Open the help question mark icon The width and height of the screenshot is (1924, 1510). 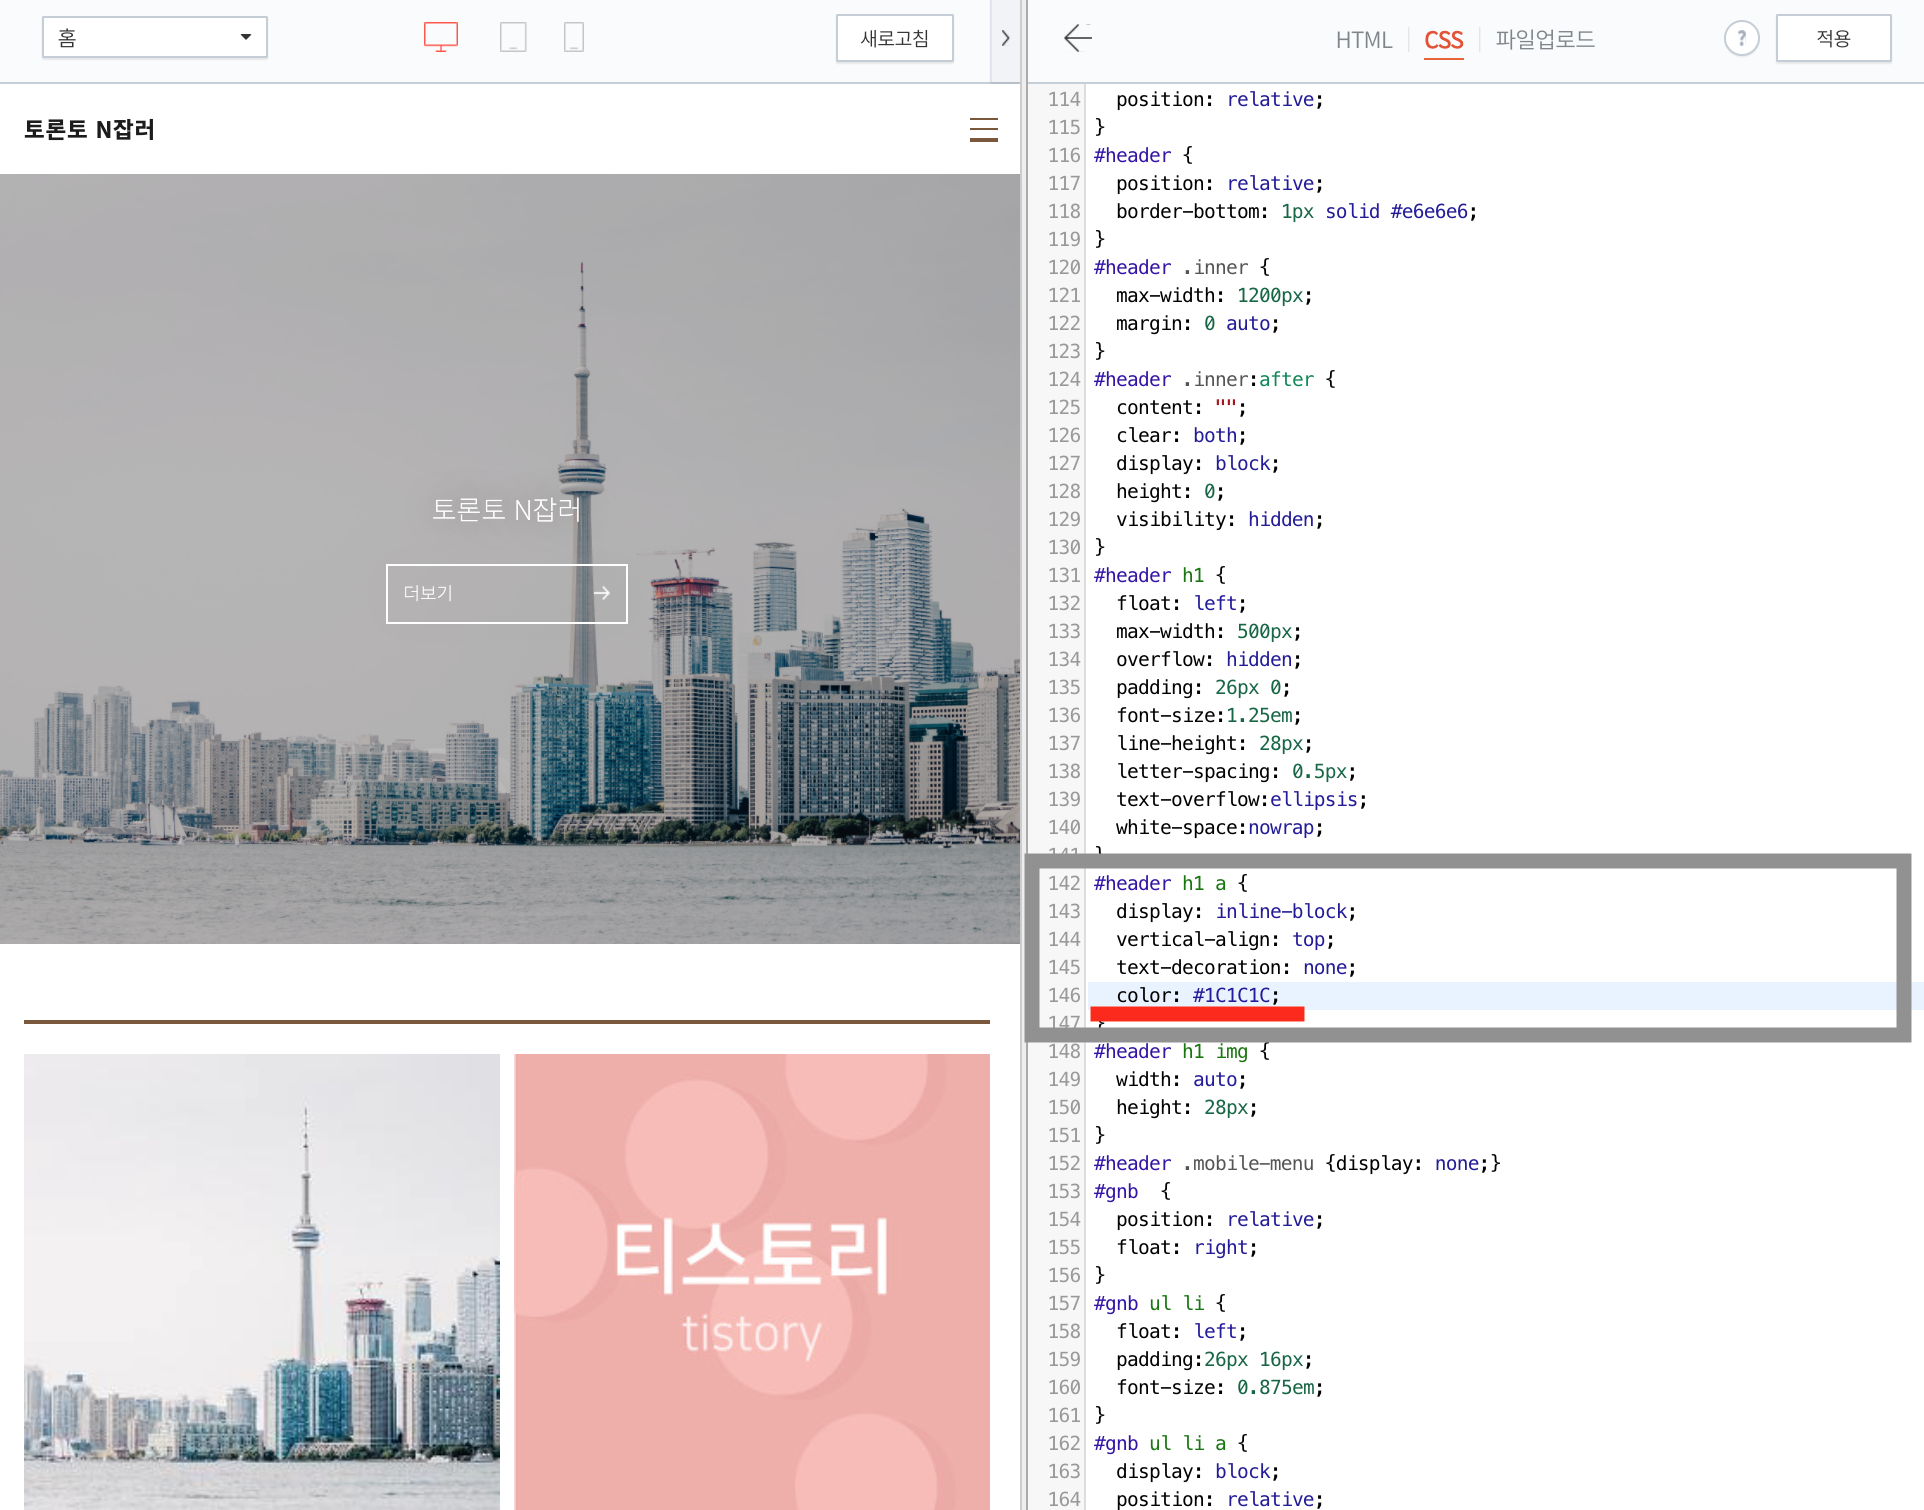click(1740, 39)
